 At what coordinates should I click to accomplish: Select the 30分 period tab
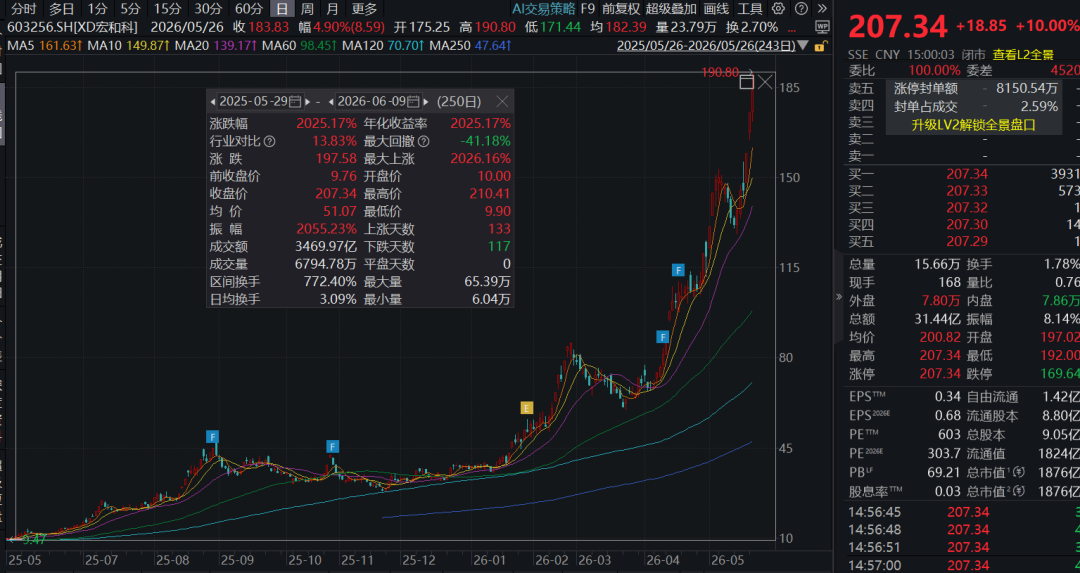pyautogui.click(x=208, y=9)
